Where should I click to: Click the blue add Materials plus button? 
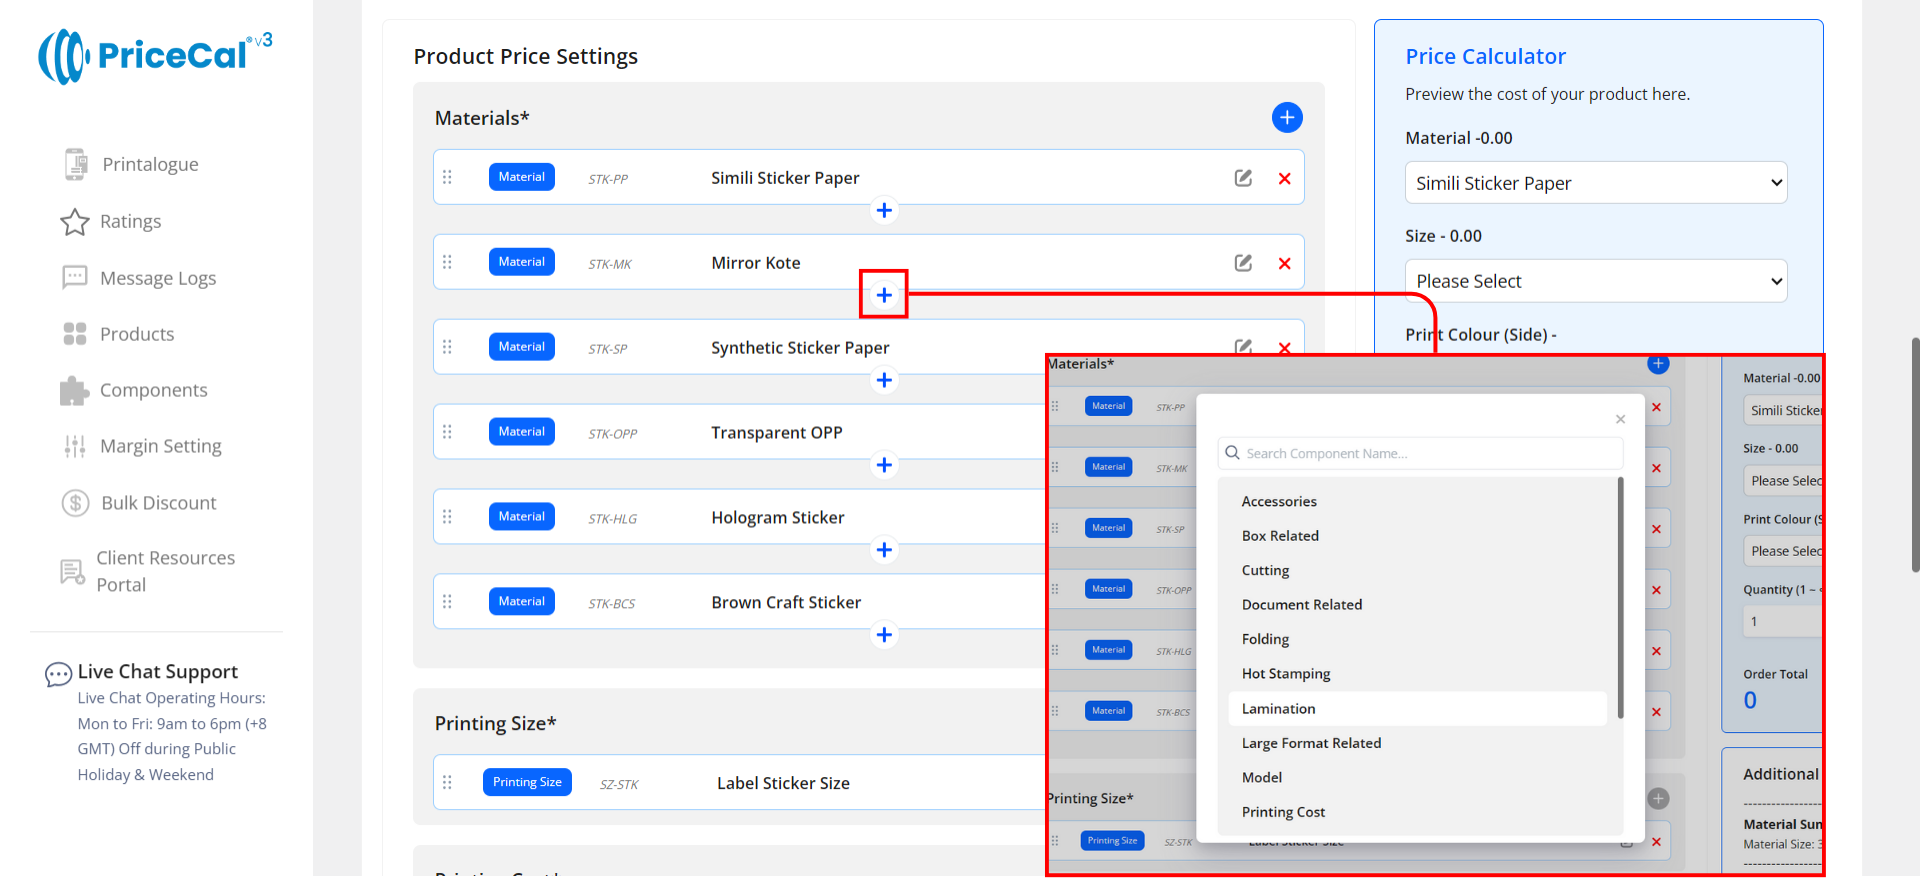pos(1286,118)
